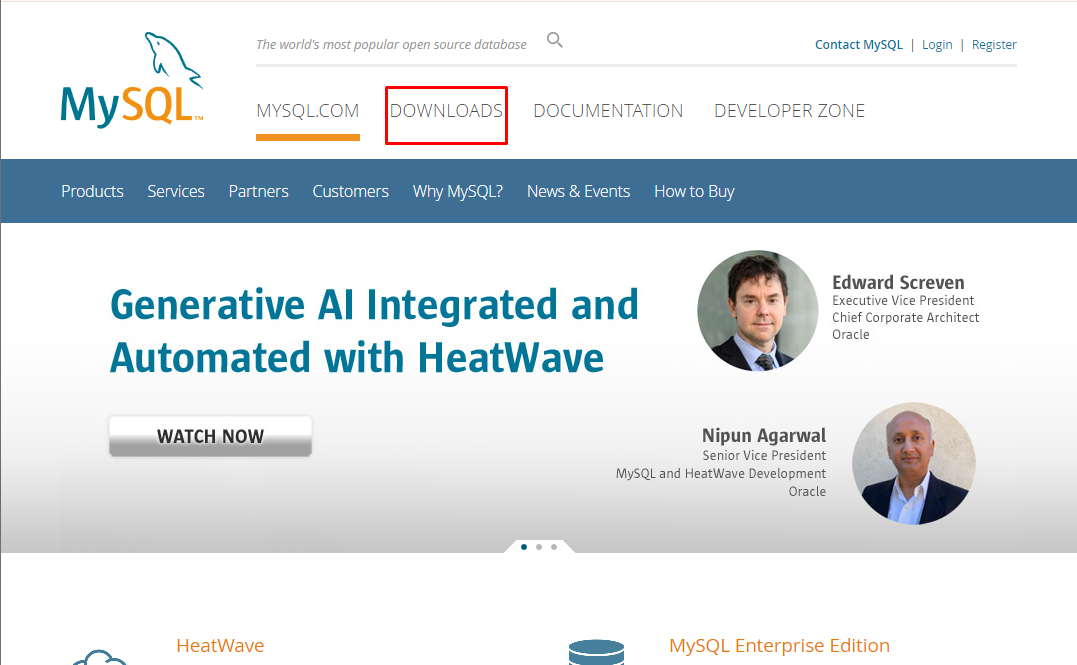Open the MYSQL.COM tab

click(308, 111)
